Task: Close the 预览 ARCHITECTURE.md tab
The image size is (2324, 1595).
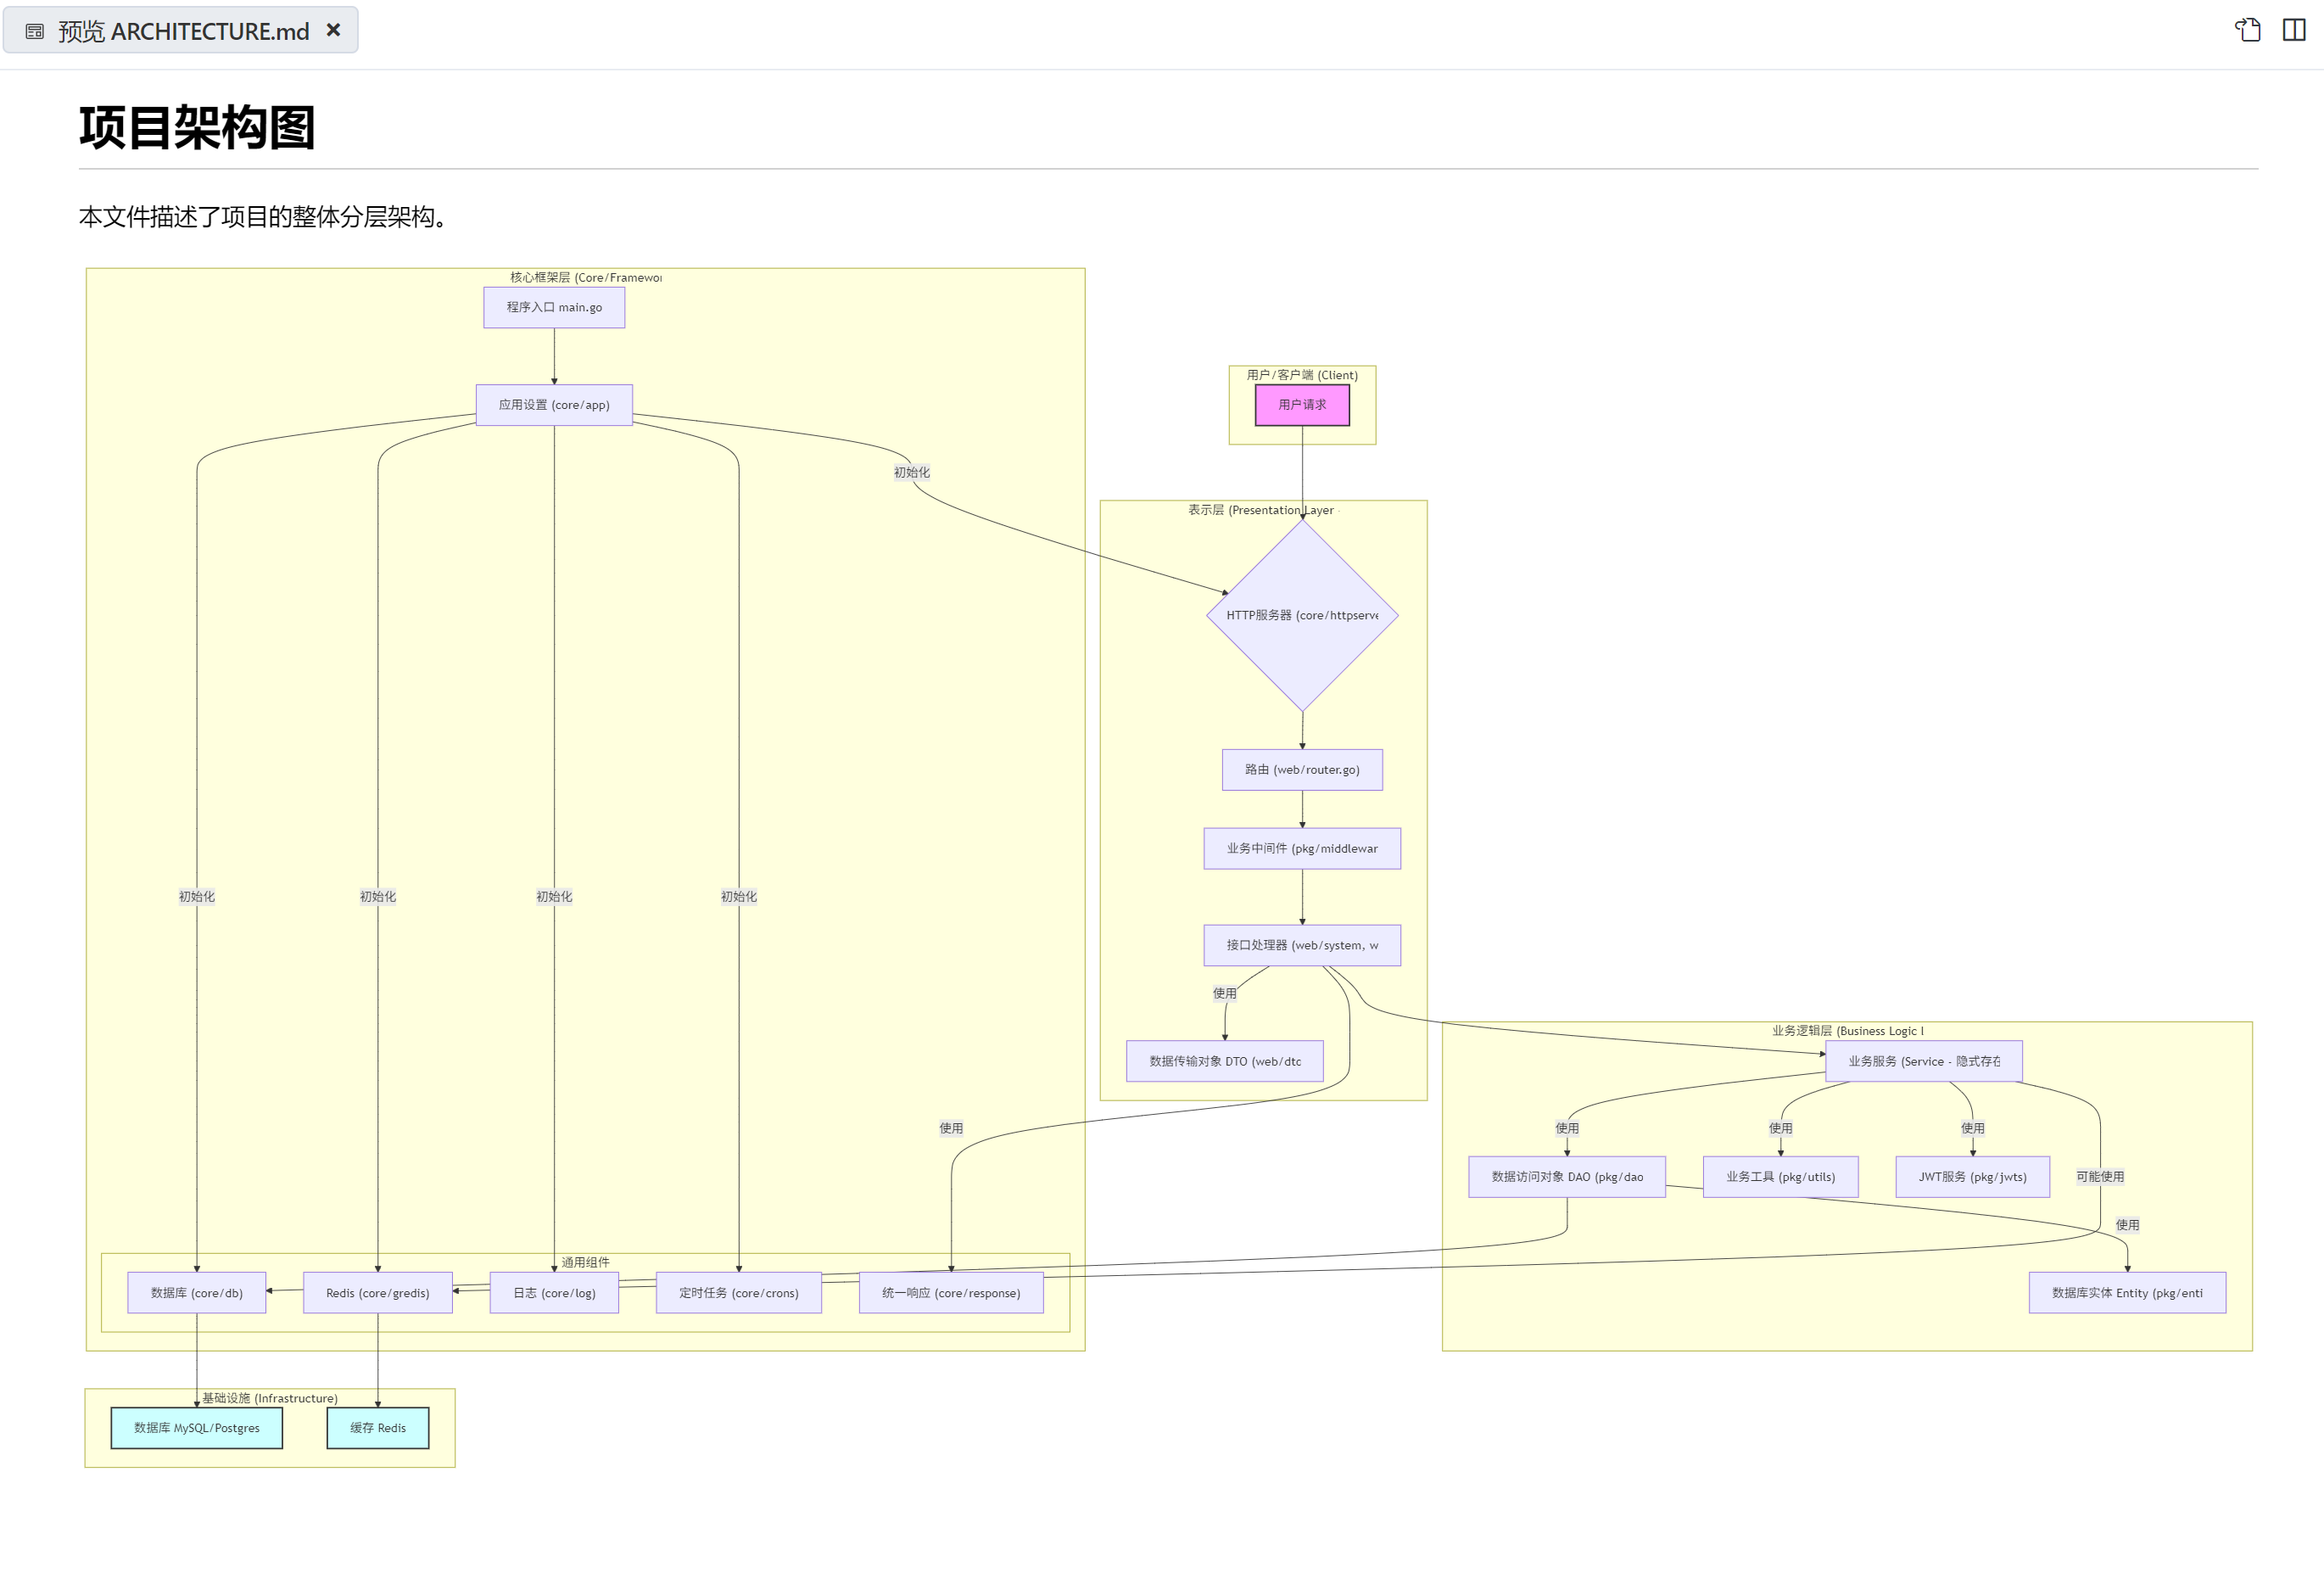Action: tap(334, 30)
